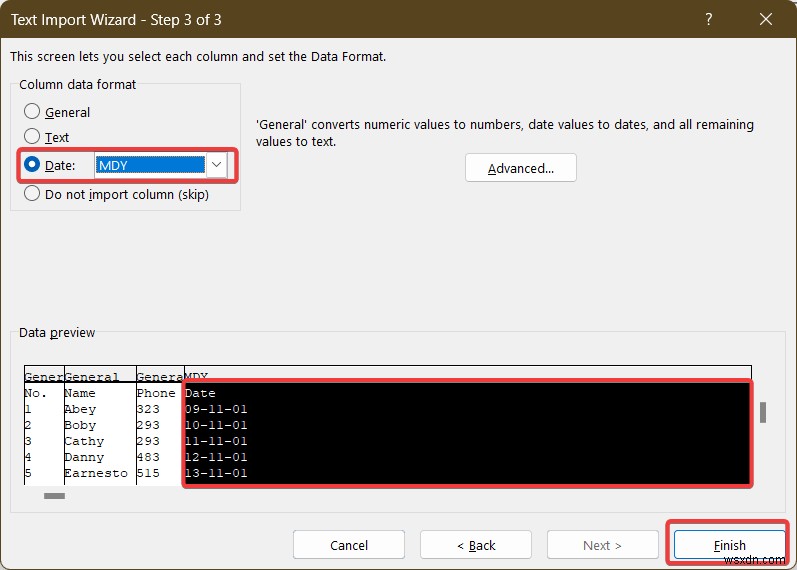This screenshot has height=570, width=797.
Task: Click the Cancel button
Action: click(x=349, y=545)
